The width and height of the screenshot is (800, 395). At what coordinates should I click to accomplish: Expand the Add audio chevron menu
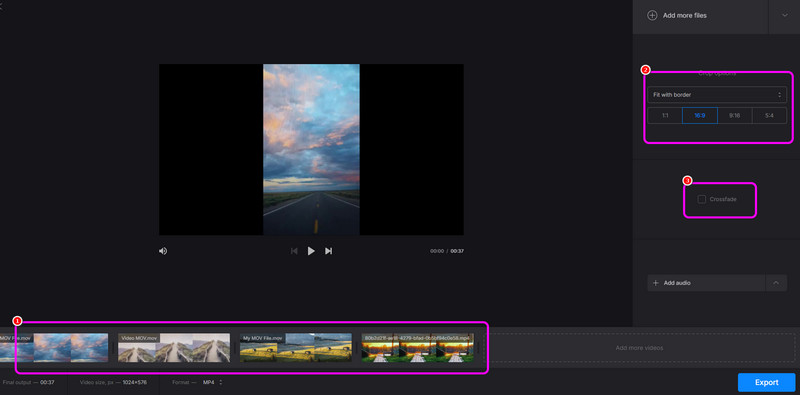point(776,283)
